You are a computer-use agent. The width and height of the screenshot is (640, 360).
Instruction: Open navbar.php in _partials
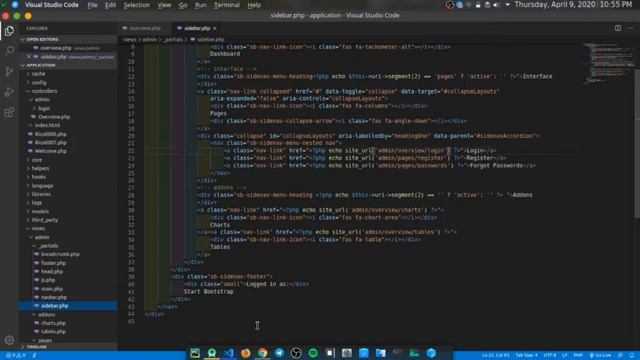[53, 297]
